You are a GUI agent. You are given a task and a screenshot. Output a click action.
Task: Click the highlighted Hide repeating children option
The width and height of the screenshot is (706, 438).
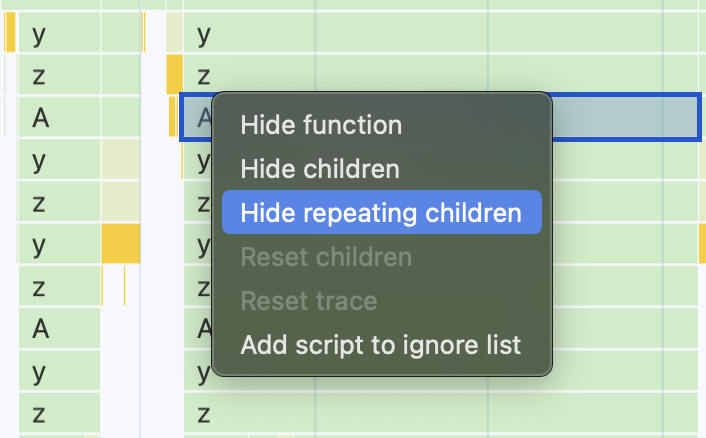381,213
